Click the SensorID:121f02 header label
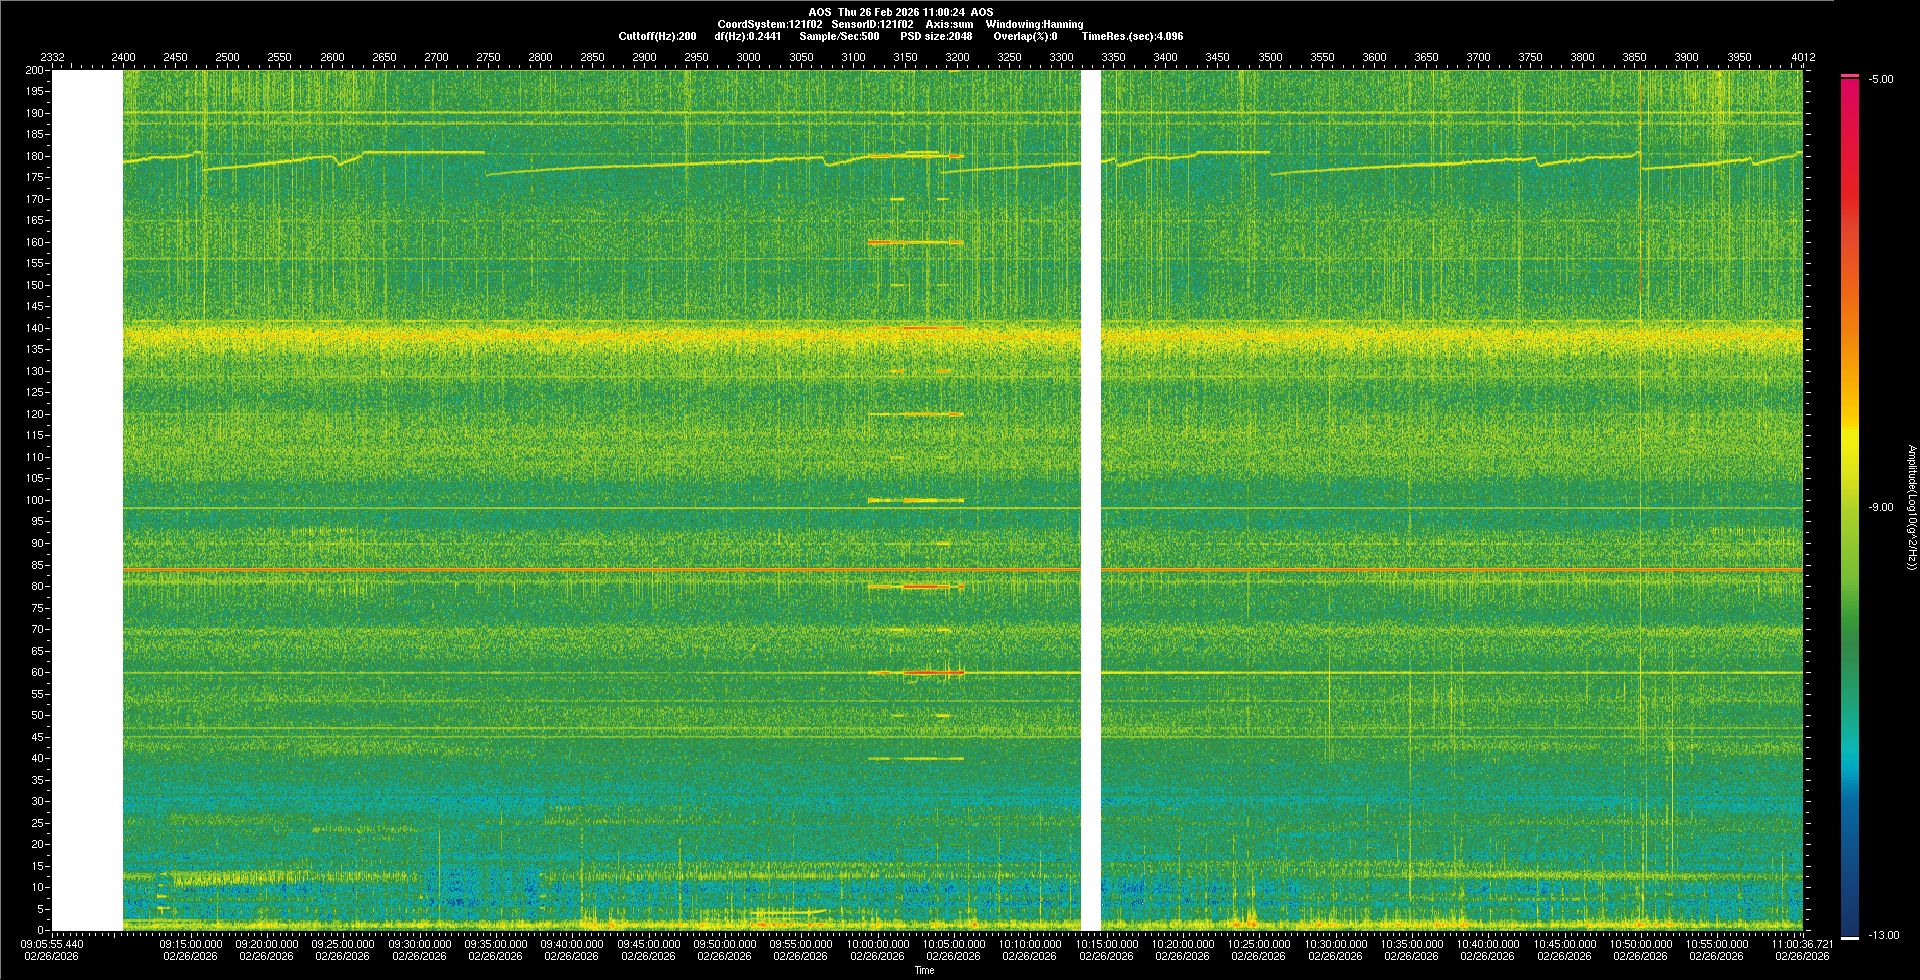1920x980 pixels. click(x=872, y=24)
